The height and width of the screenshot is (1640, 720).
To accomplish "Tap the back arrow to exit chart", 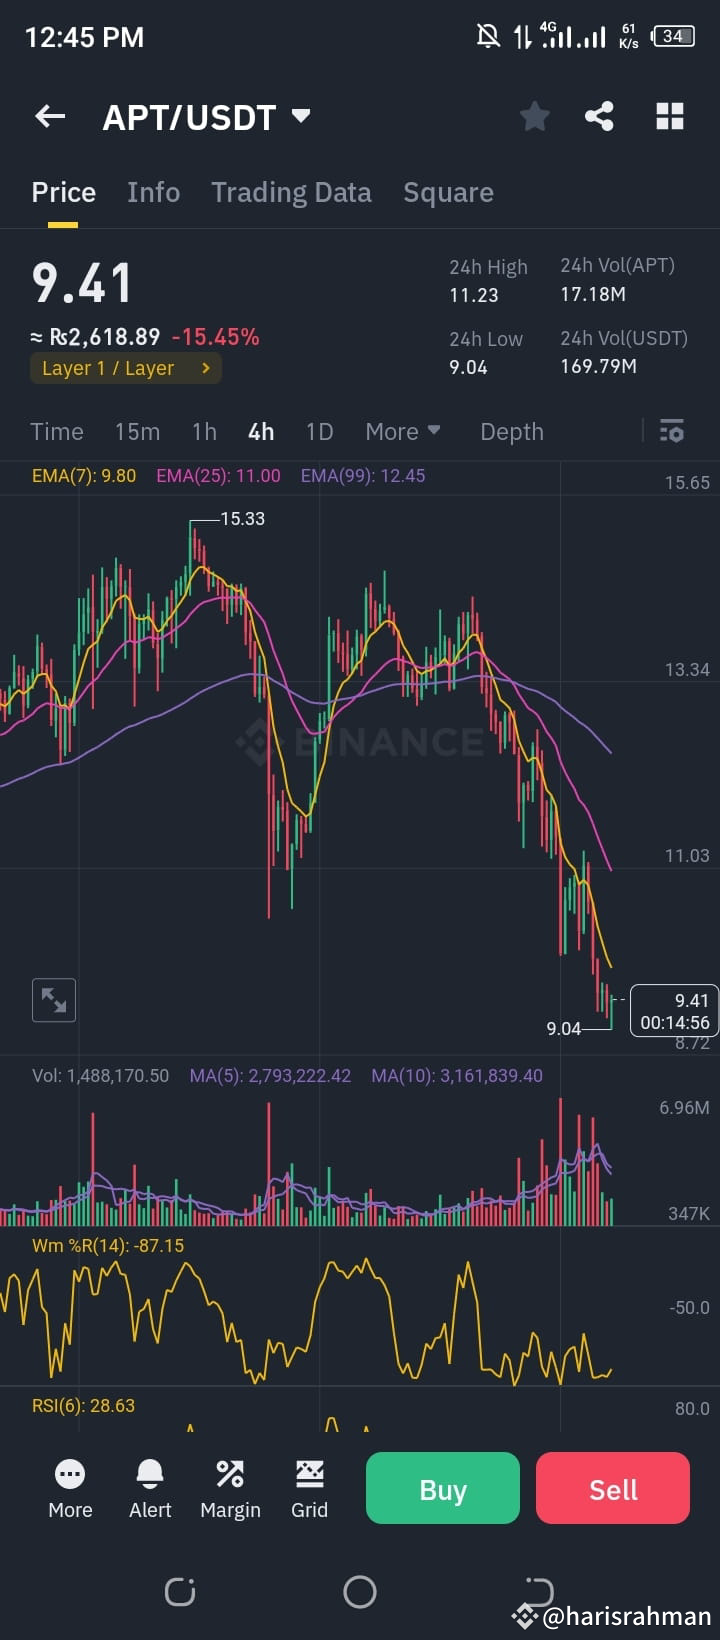I will click(49, 116).
